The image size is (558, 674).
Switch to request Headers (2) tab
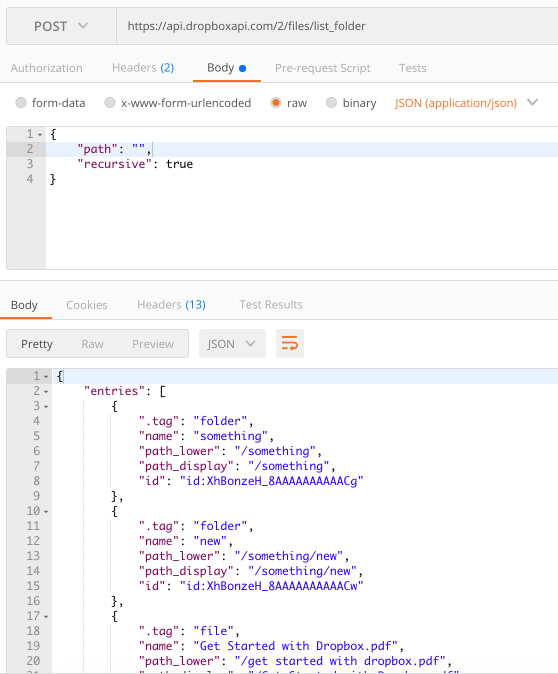143,68
